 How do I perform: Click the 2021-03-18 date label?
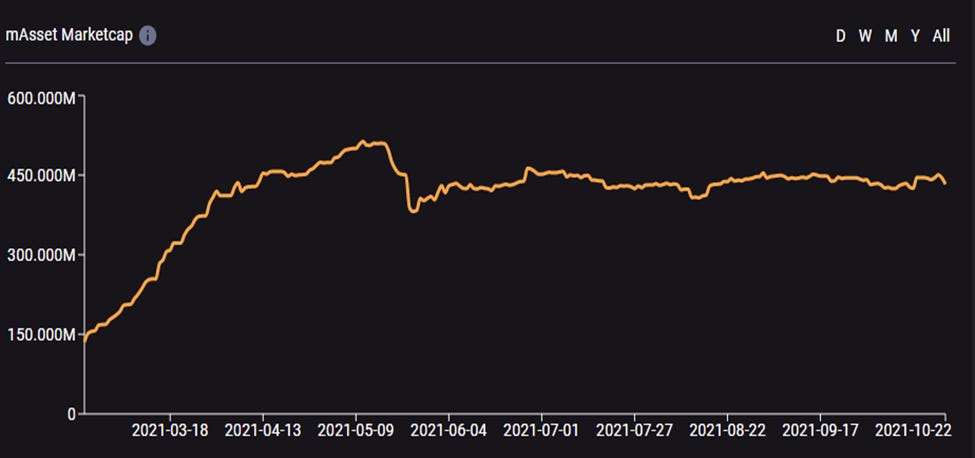[170, 430]
